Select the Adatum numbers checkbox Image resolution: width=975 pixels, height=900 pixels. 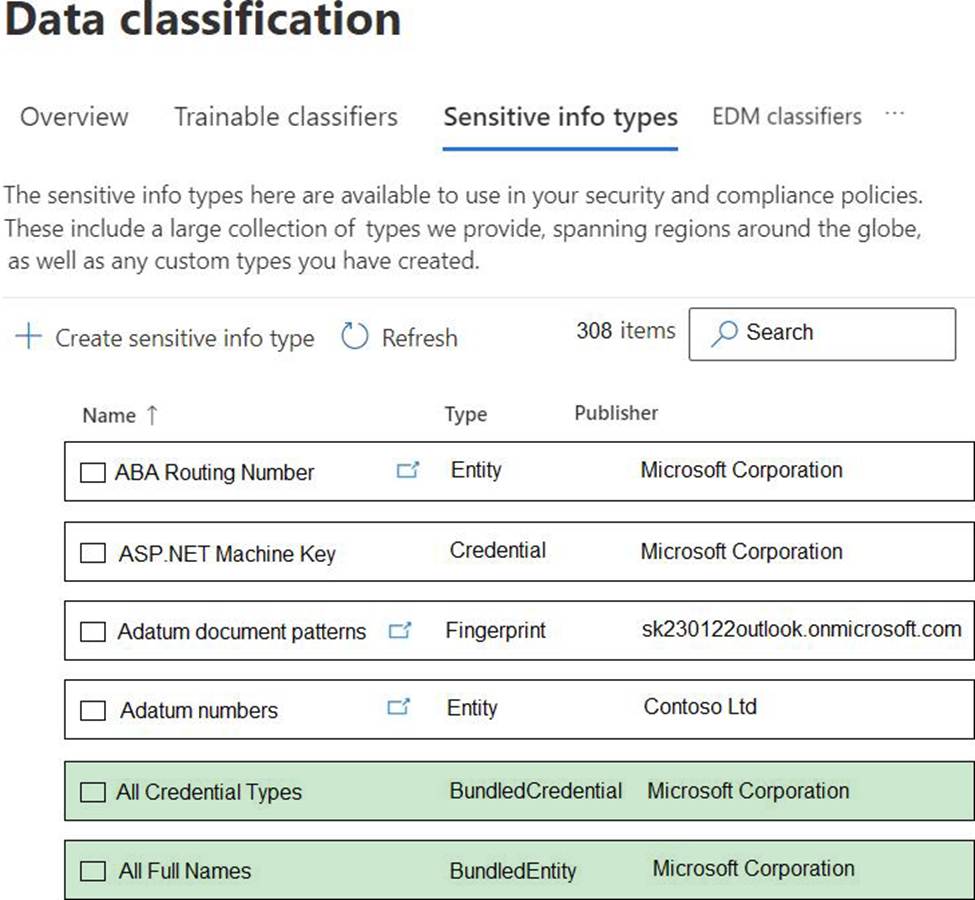pyautogui.click(x=92, y=711)
